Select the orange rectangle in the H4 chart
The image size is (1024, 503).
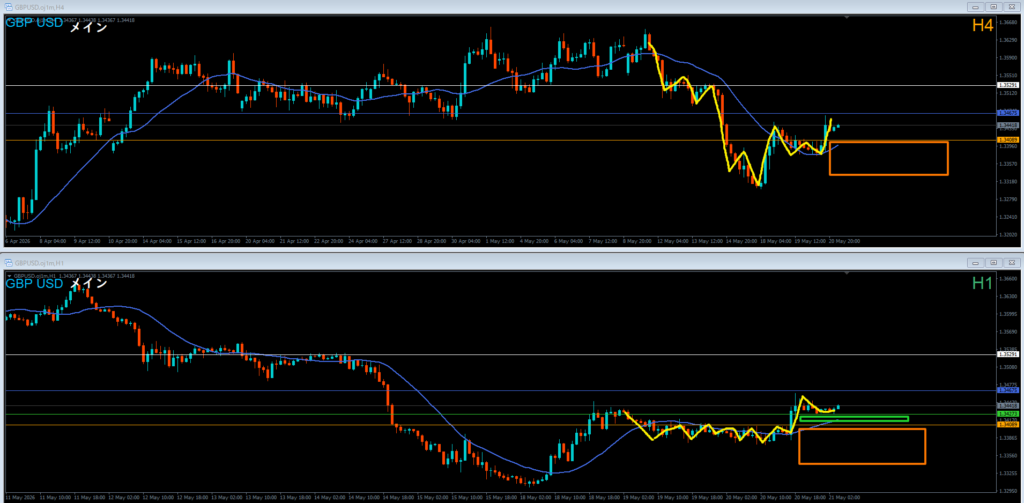coord(889,158)
